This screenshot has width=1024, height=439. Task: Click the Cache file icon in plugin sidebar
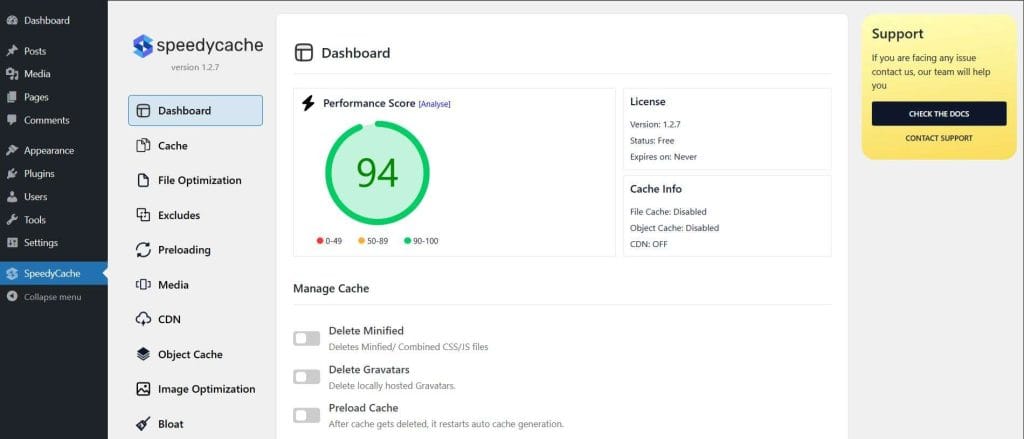pos(143,146)
